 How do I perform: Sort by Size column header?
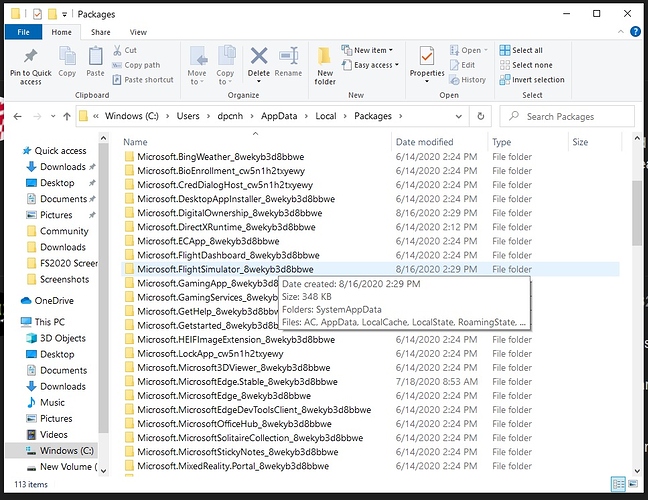click(x=595, y=142)
